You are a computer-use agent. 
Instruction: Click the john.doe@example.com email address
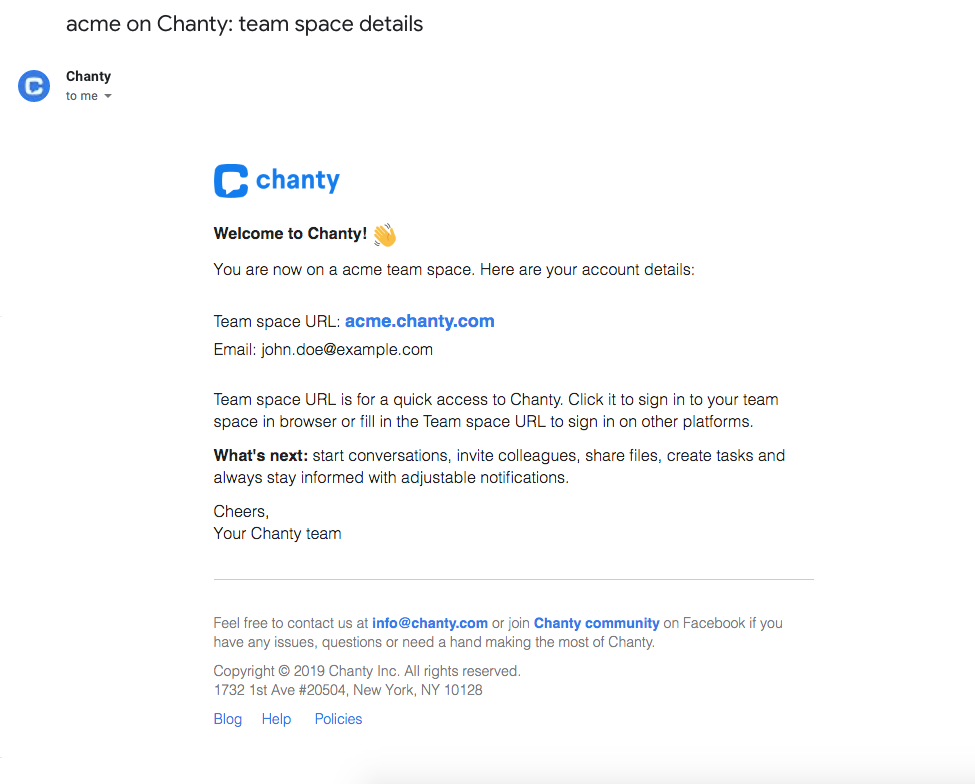(x=347, y=349)
